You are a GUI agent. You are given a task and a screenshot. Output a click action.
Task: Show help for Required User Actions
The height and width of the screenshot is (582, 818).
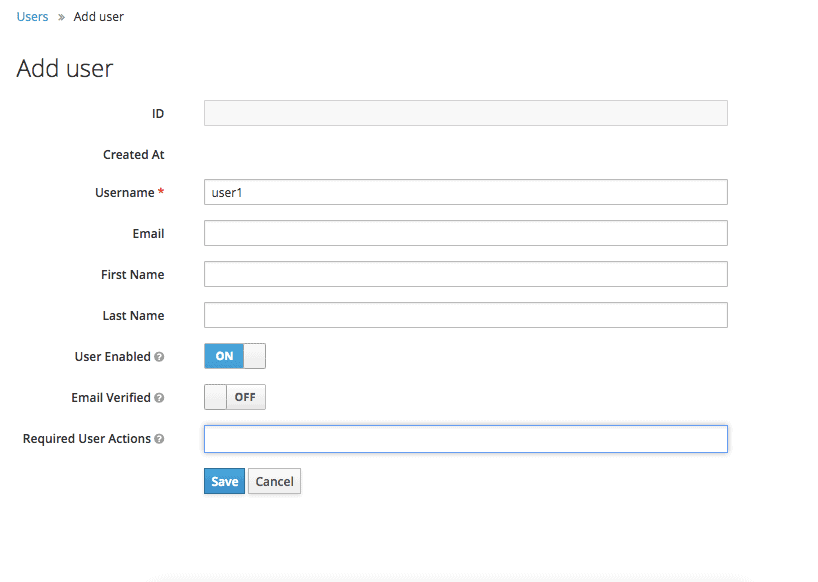coord(159,439)
